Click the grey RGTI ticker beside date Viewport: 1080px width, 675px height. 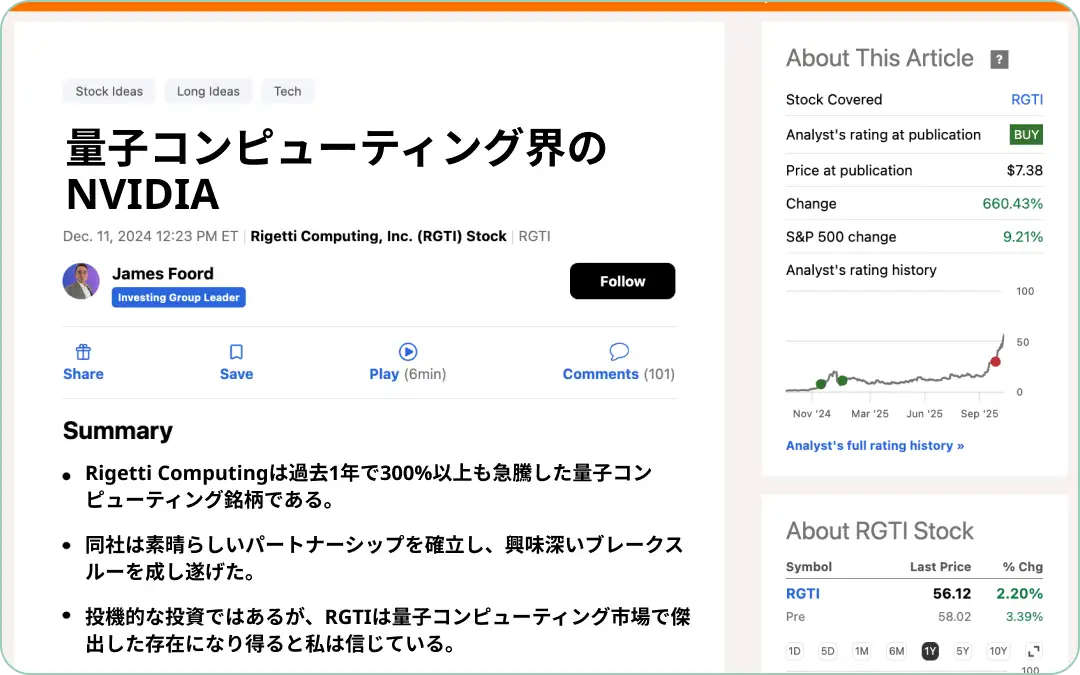click(534, 236)
